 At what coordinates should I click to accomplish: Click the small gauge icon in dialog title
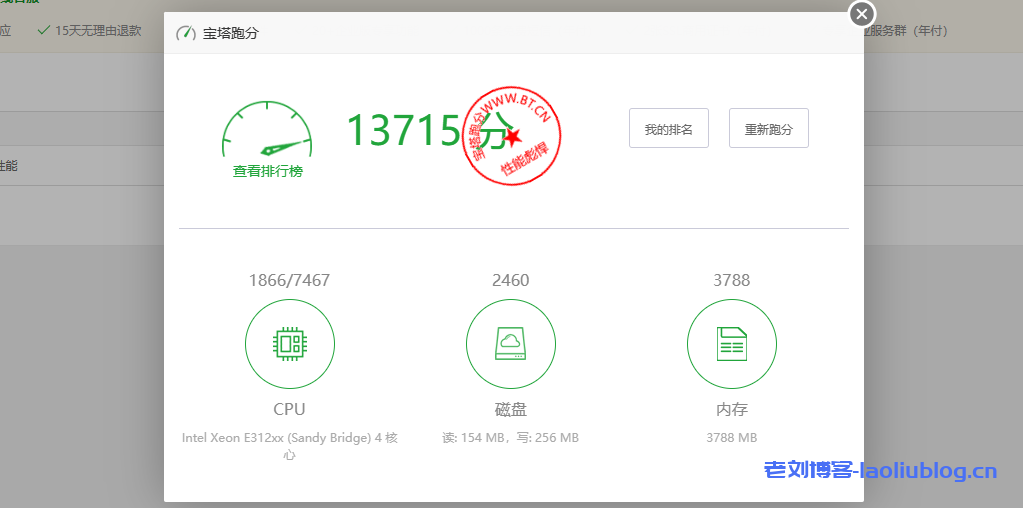[x=186, y=33]
